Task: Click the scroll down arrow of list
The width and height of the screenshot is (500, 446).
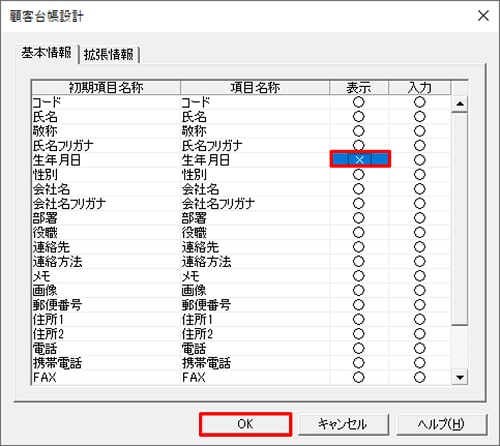Action: pos(460,377)
